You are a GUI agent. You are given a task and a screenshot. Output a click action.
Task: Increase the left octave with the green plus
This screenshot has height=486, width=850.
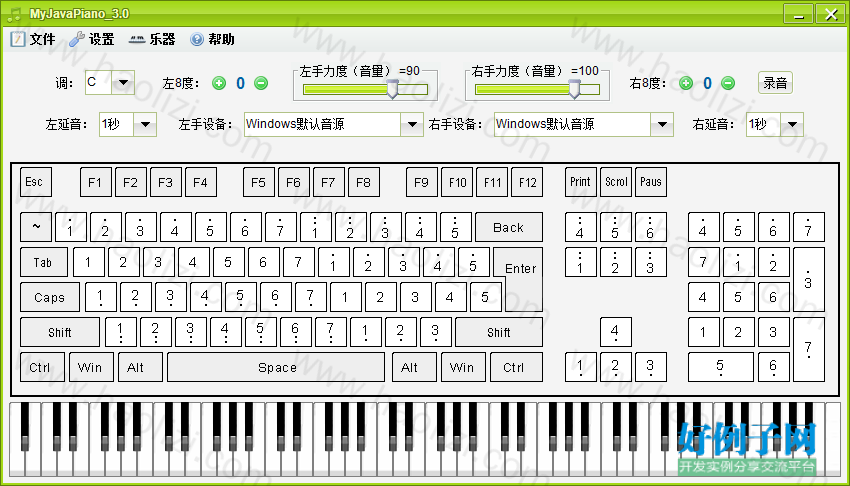[219, 83]
